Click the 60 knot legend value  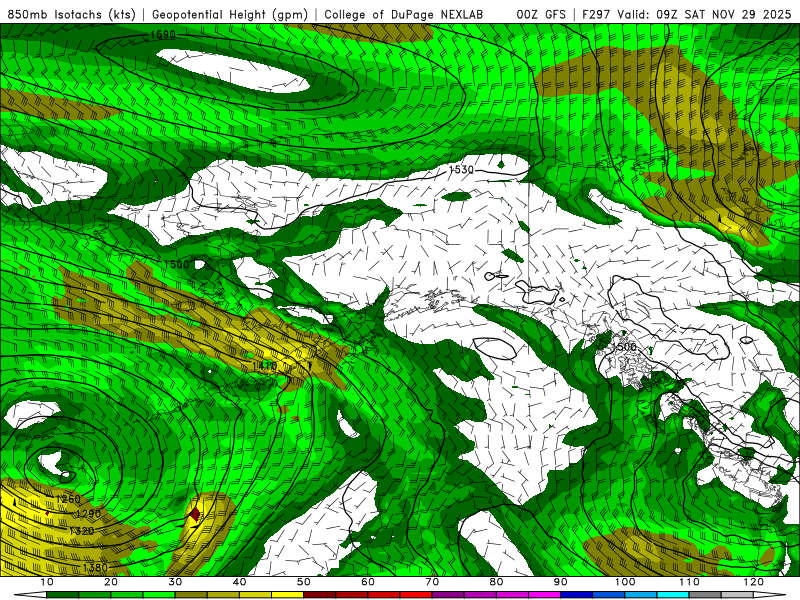coord(368,582)
